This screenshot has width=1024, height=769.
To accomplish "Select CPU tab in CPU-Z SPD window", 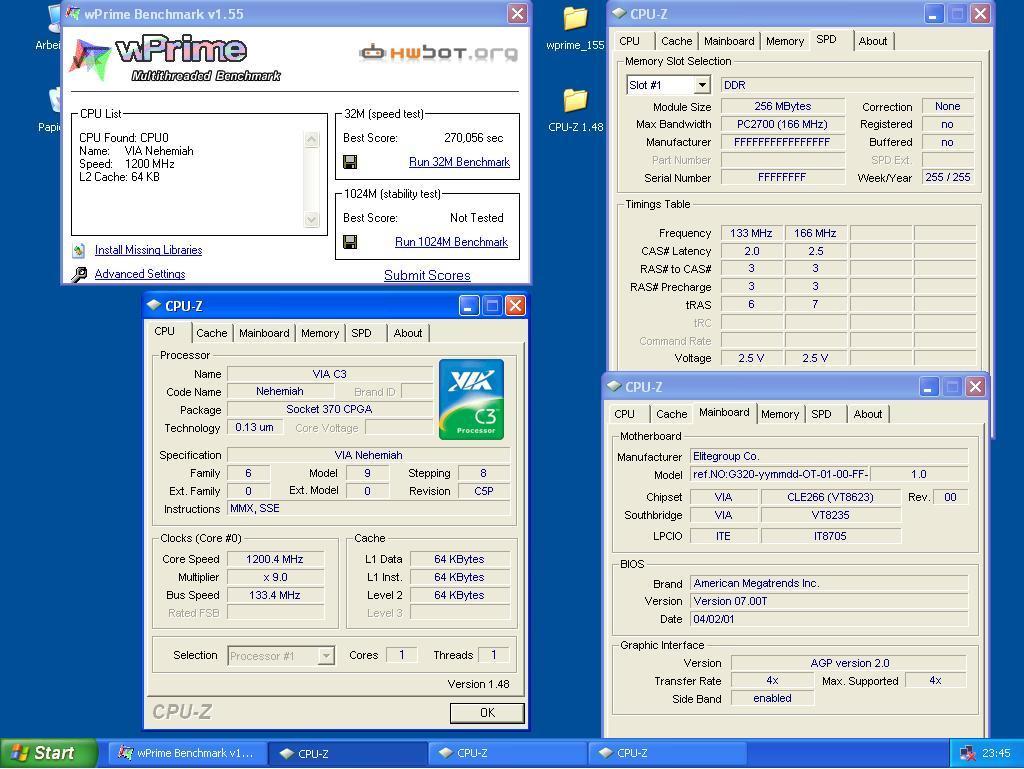I will 630,41.
